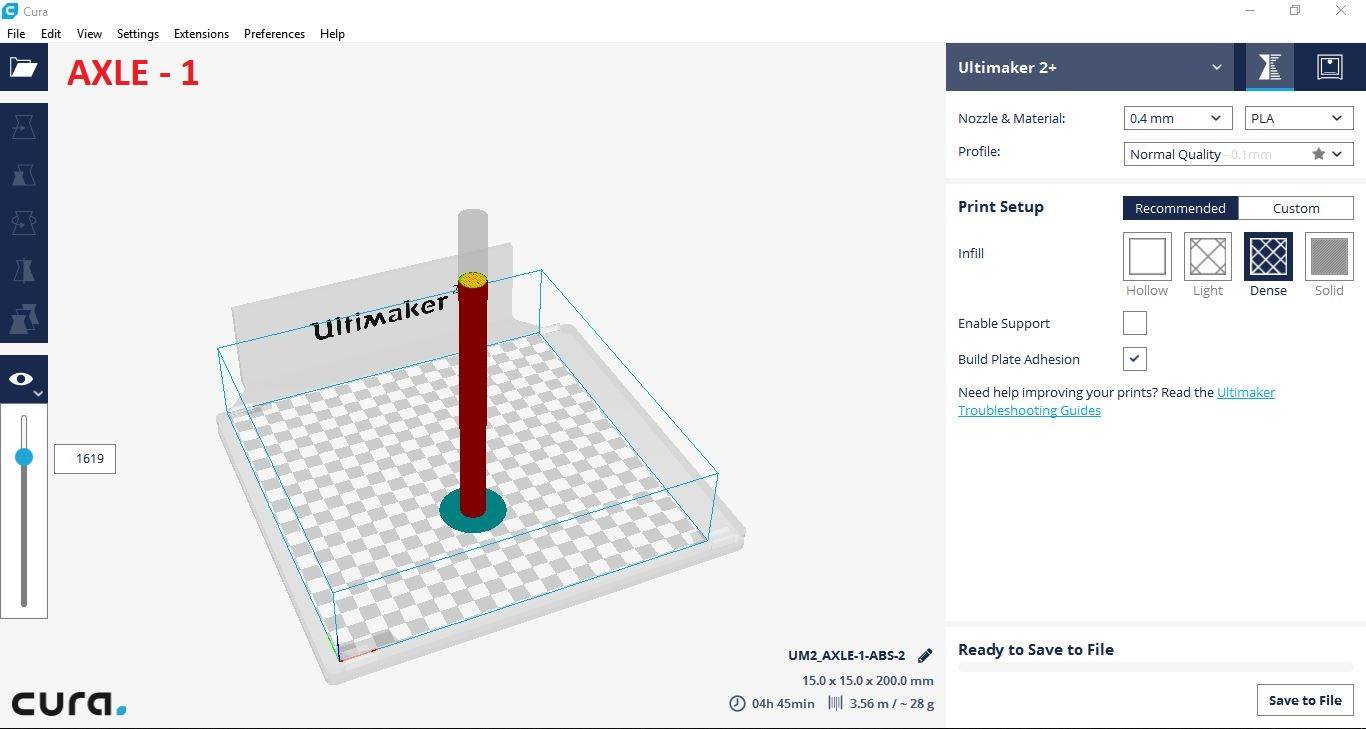Image resolution: width=1366 pixels, height=729 pixels.
Task: Click the UM2_AXLE-1-ABS-2 job name
Action: 846,656
